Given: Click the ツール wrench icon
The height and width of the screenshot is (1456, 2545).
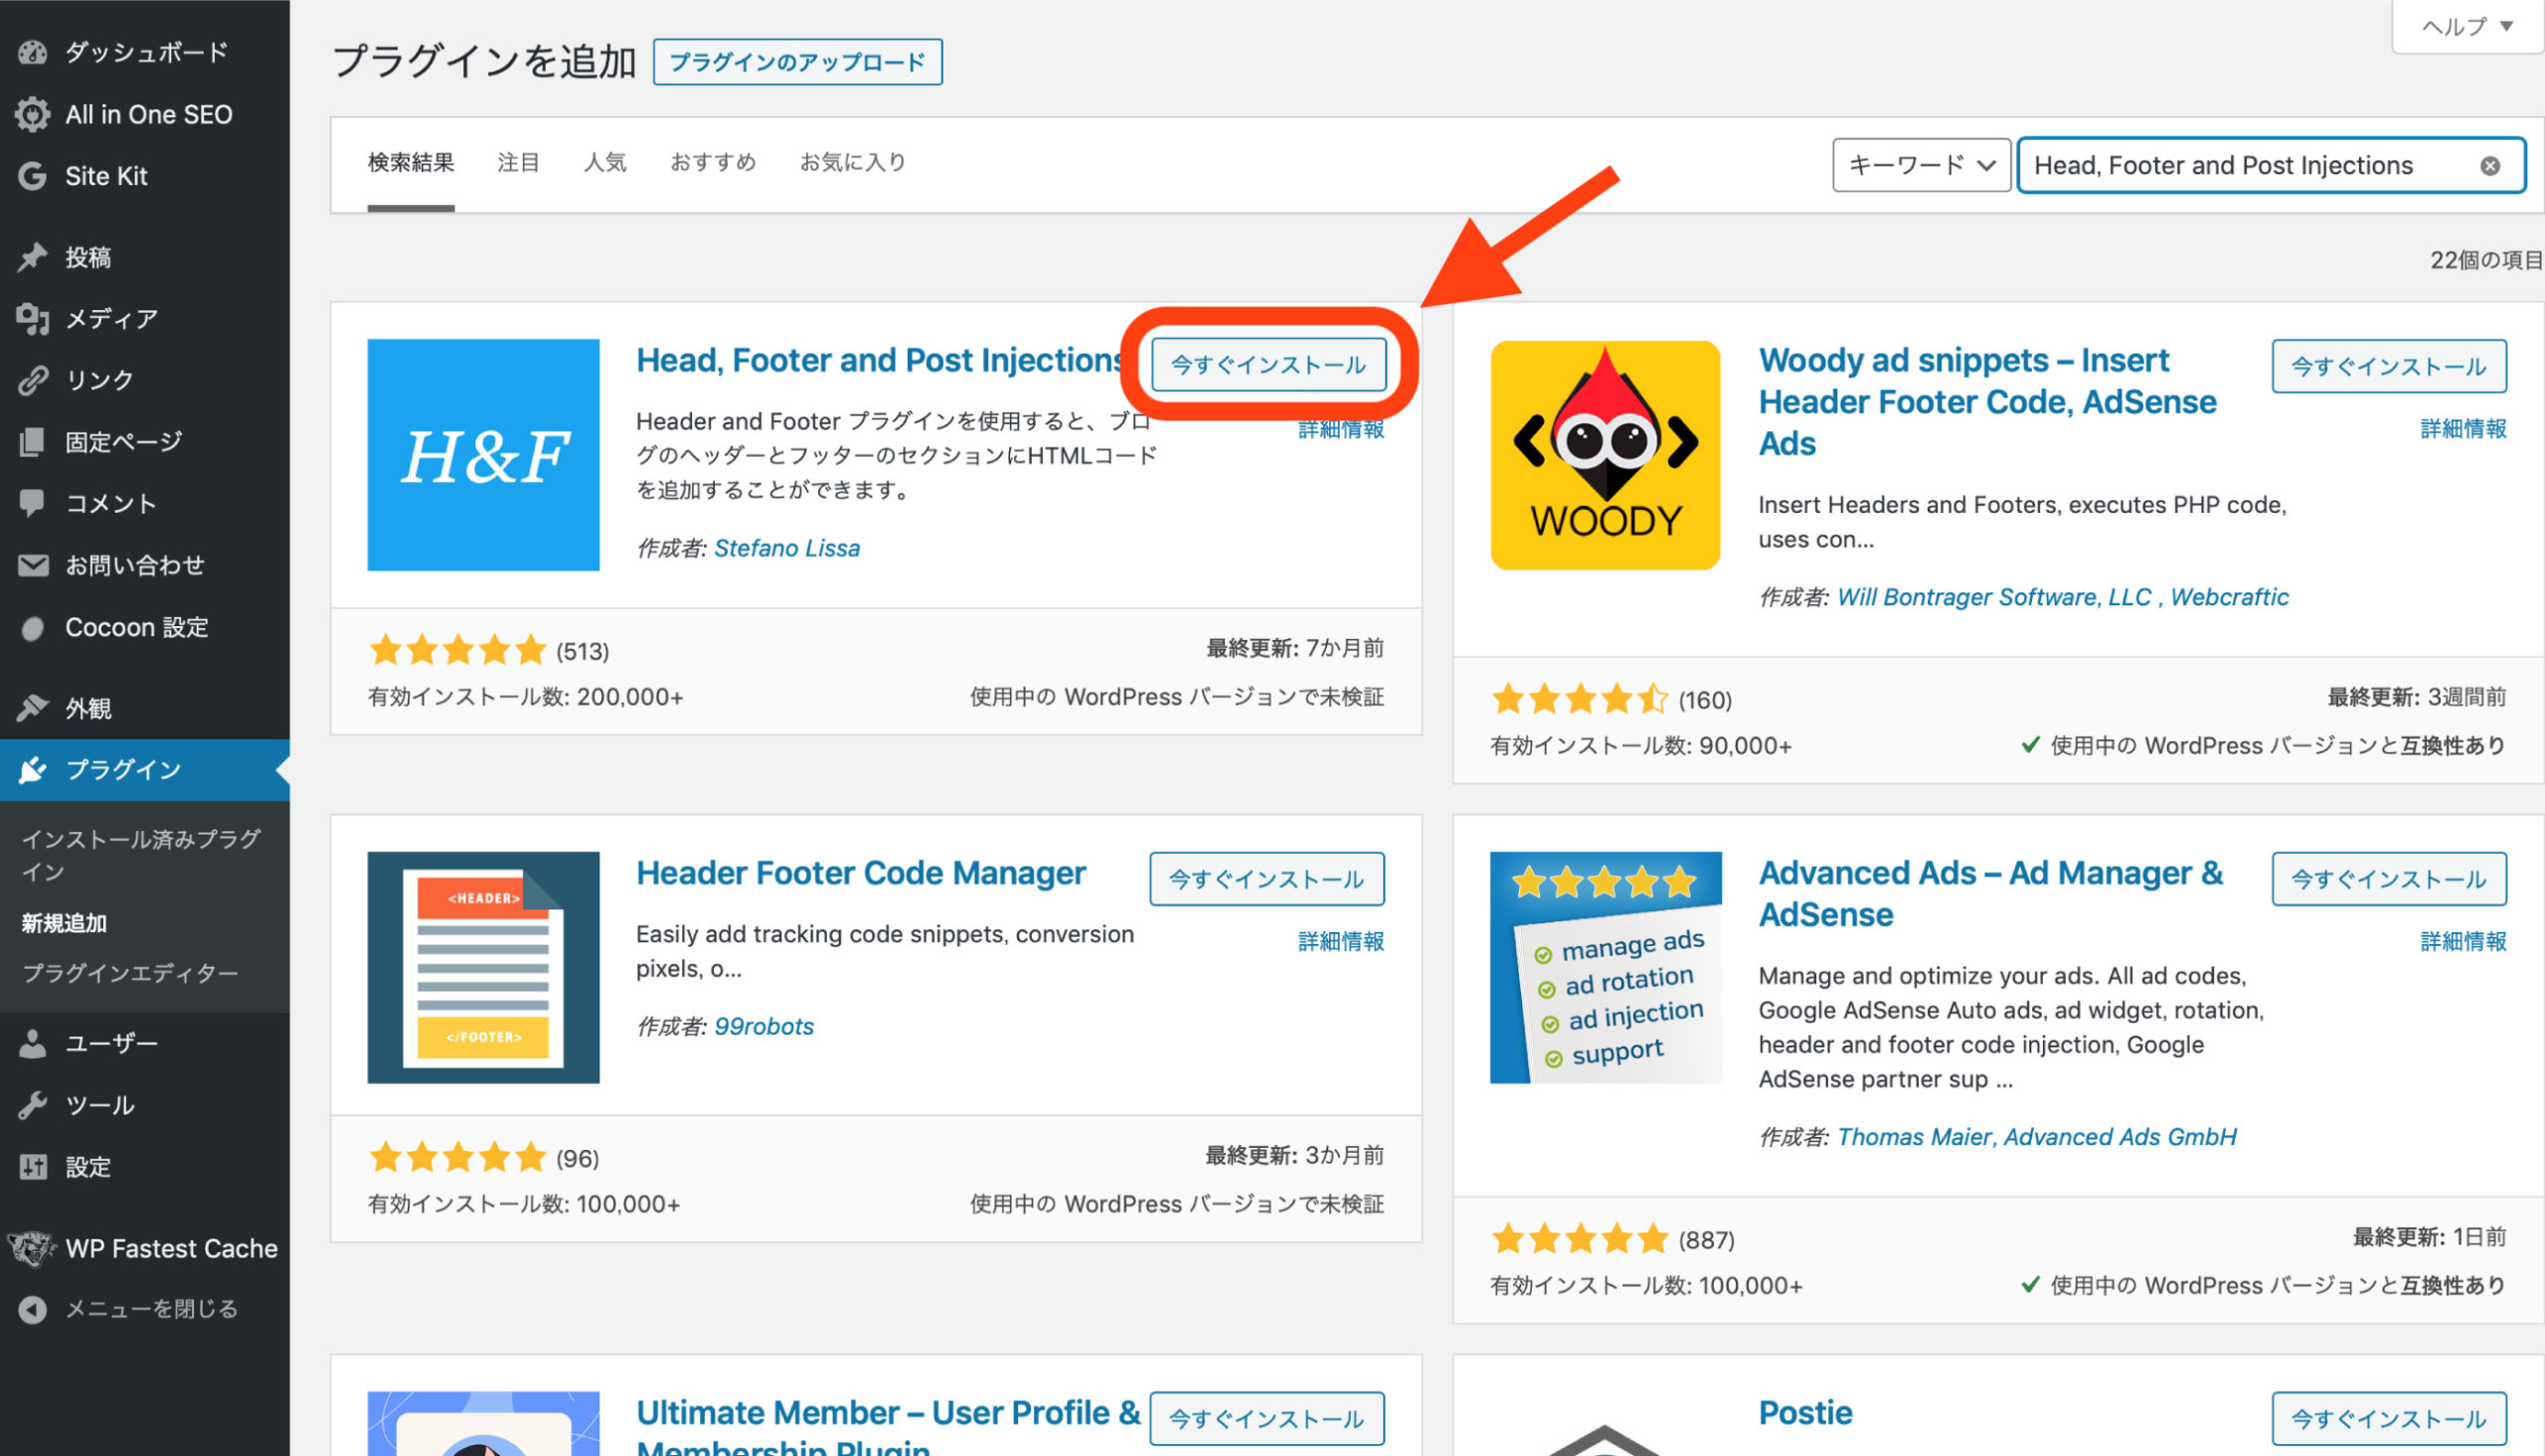Looking at the screenshot, I should pyautogui.click(x=32, y=1105).
